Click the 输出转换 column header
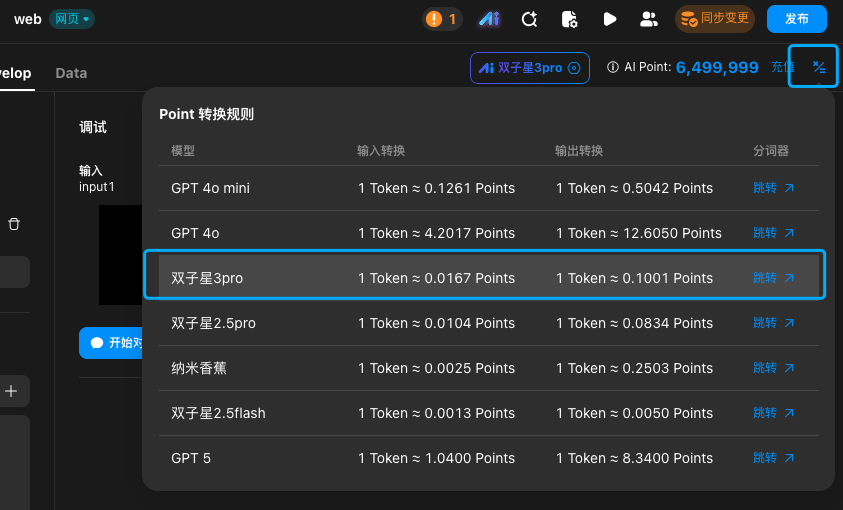The height and width of the screenshot is (510, 843). tap(579, 151)
